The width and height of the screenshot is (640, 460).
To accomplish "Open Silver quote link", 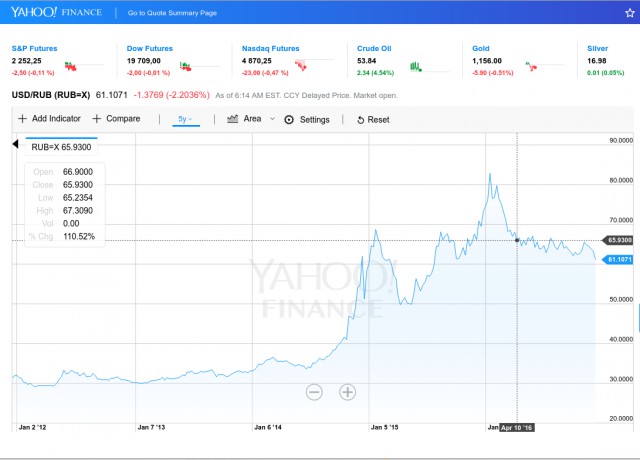I will tap(598, 48).
